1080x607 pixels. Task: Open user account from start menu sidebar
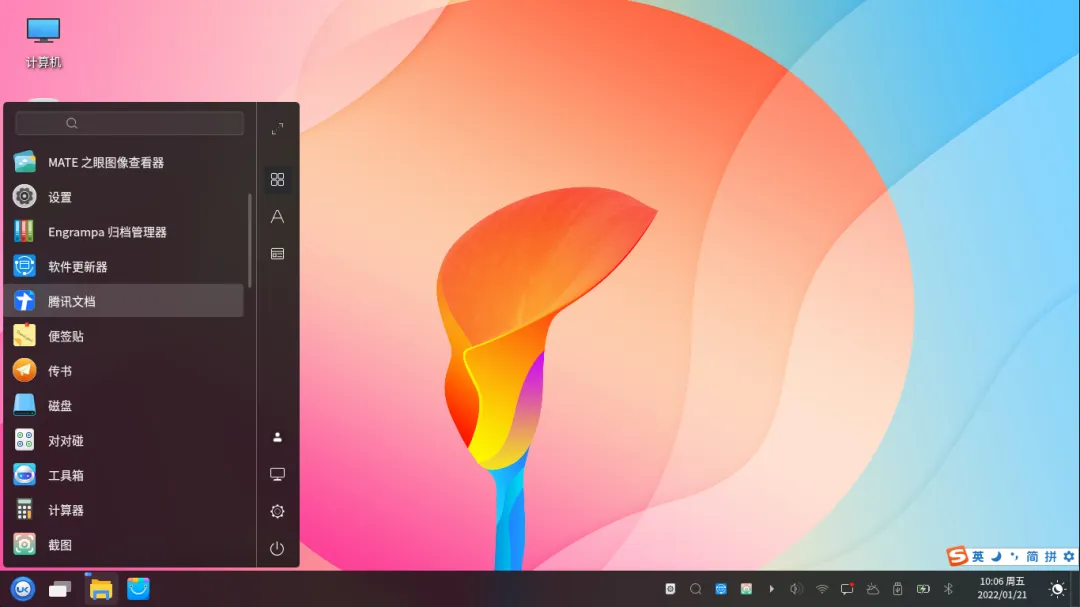pos(278,438)
